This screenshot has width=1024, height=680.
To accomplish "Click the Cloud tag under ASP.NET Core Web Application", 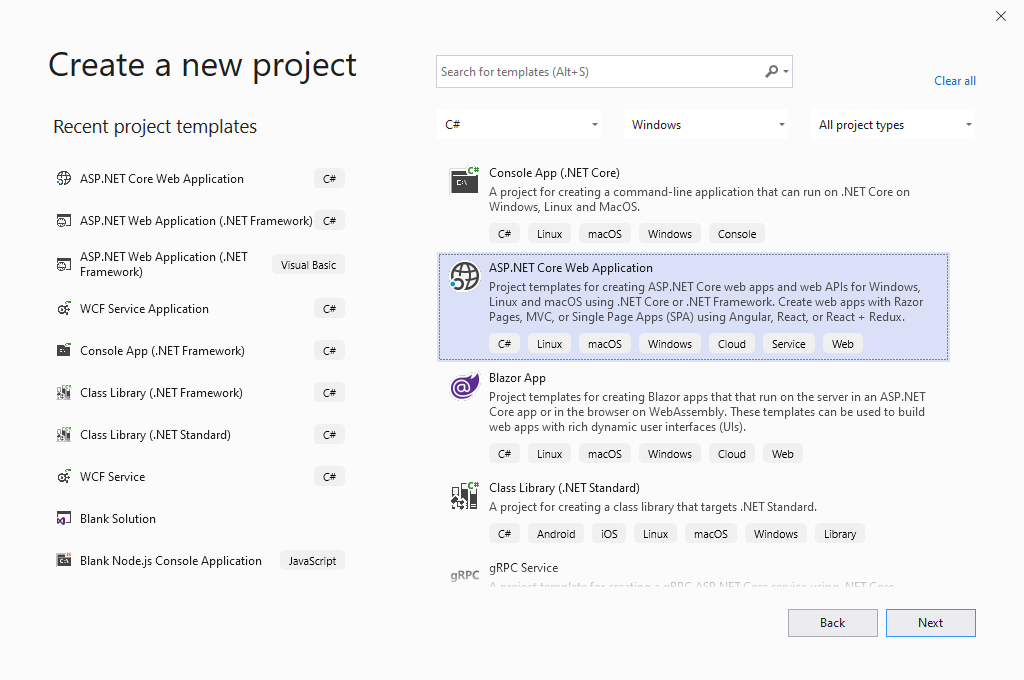I will [x=731, y=343].
